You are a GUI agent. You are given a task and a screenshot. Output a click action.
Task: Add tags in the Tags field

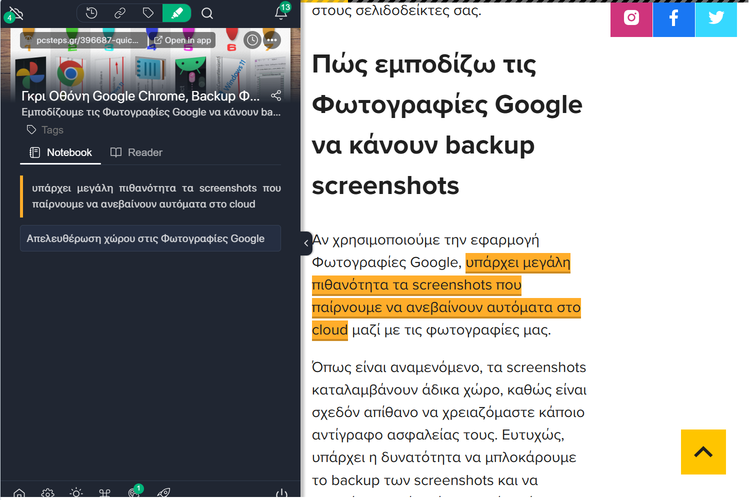point(45,130)
